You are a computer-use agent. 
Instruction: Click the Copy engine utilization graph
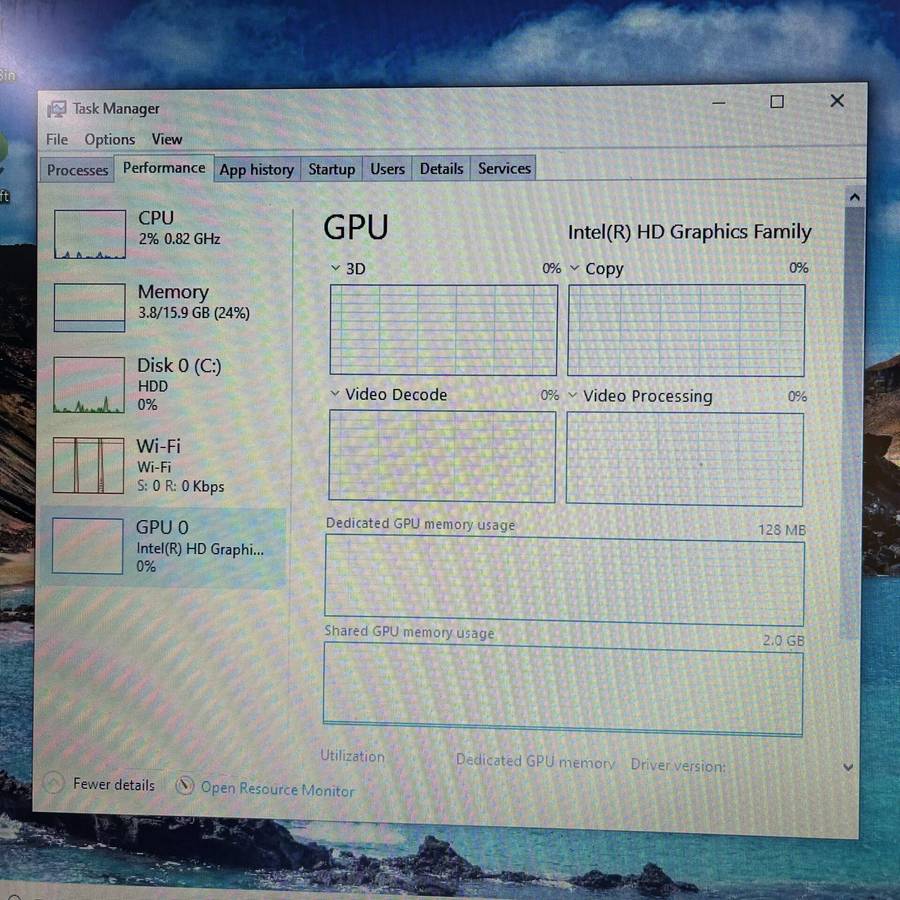pyautogui.click(x=686, y=331)
